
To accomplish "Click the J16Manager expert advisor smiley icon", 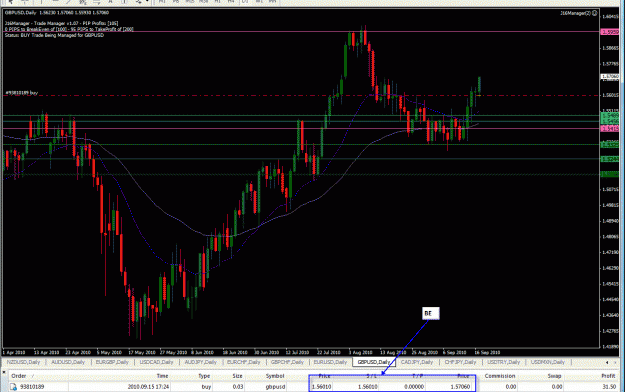I will pos(594,13).
